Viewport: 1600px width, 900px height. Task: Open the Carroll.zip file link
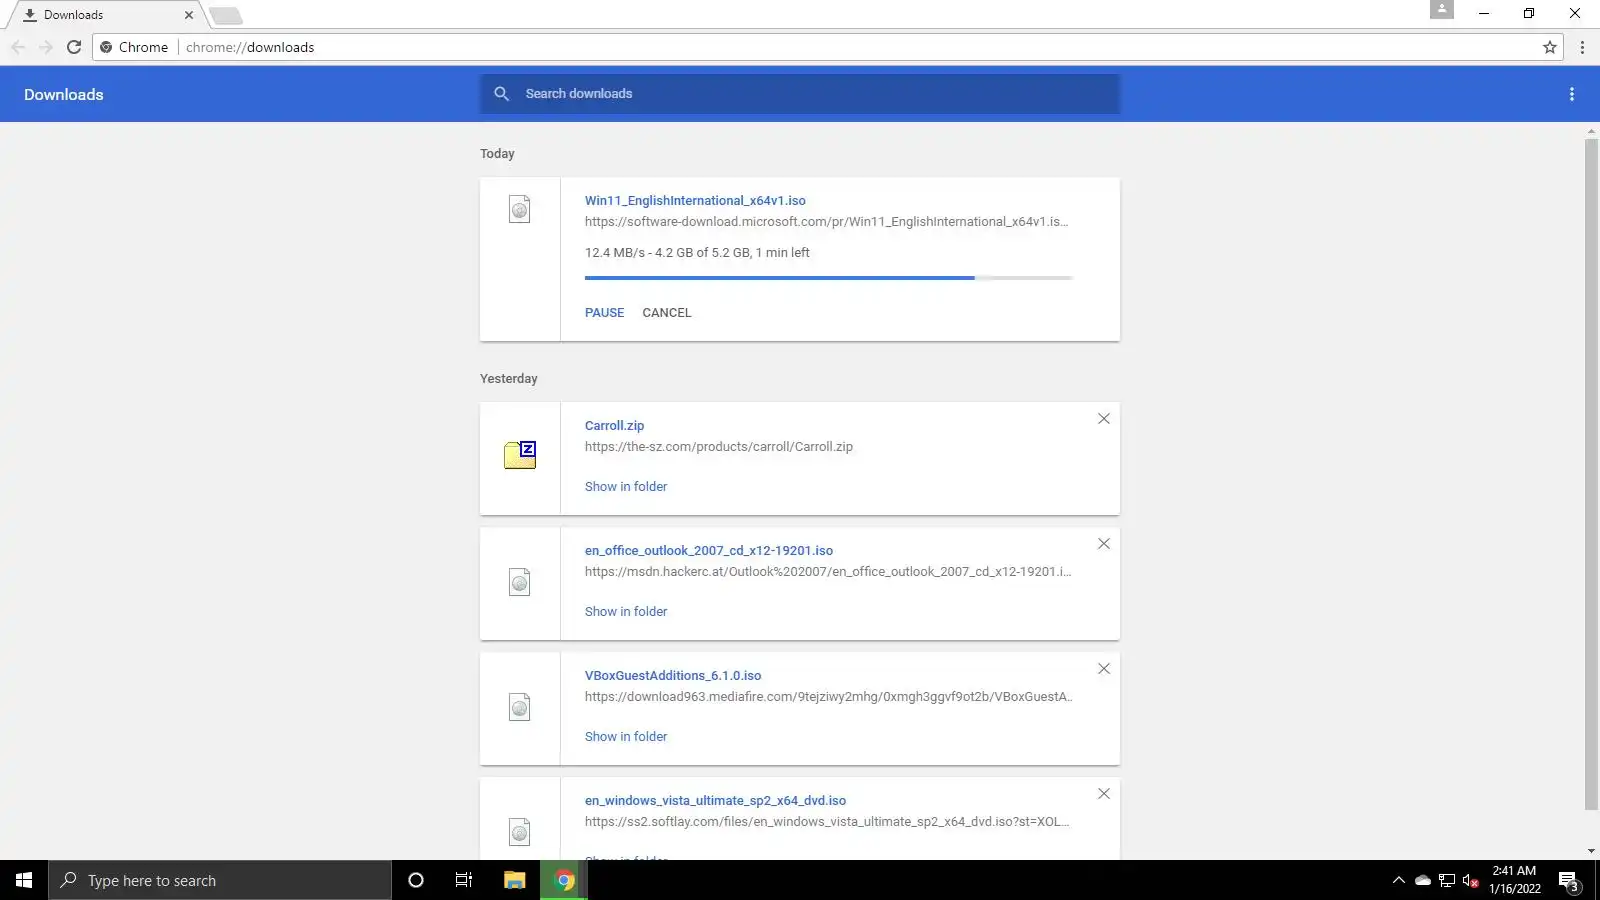(614, 426)
